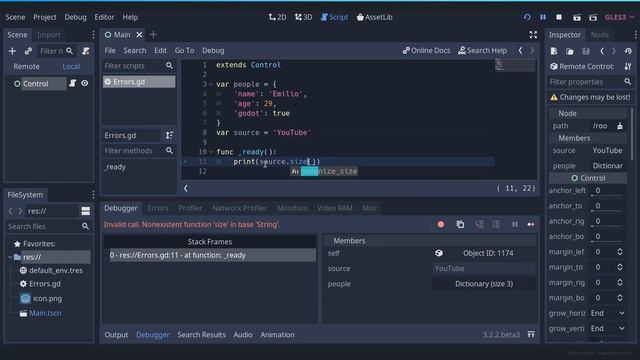Collapse the scripts panel chevron
Image resolution: width=640 pixels, height=360 pixels.
[x=186, y=188]
